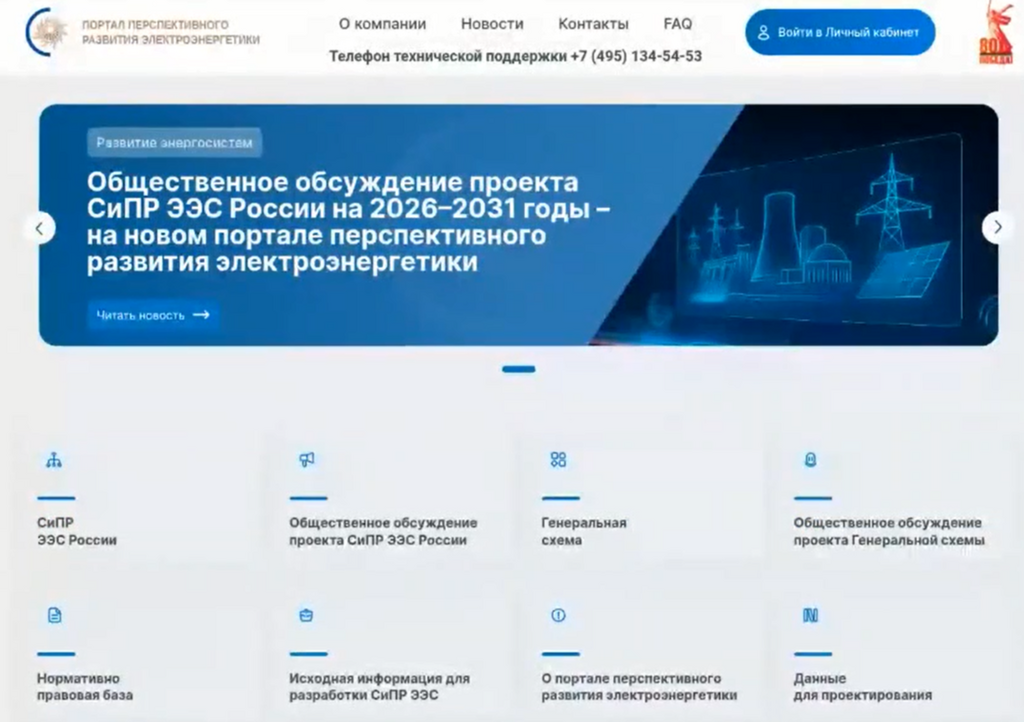Click Войти в Личный кабинет button
Screen dimensions: 1024x722
pos(839,32)
